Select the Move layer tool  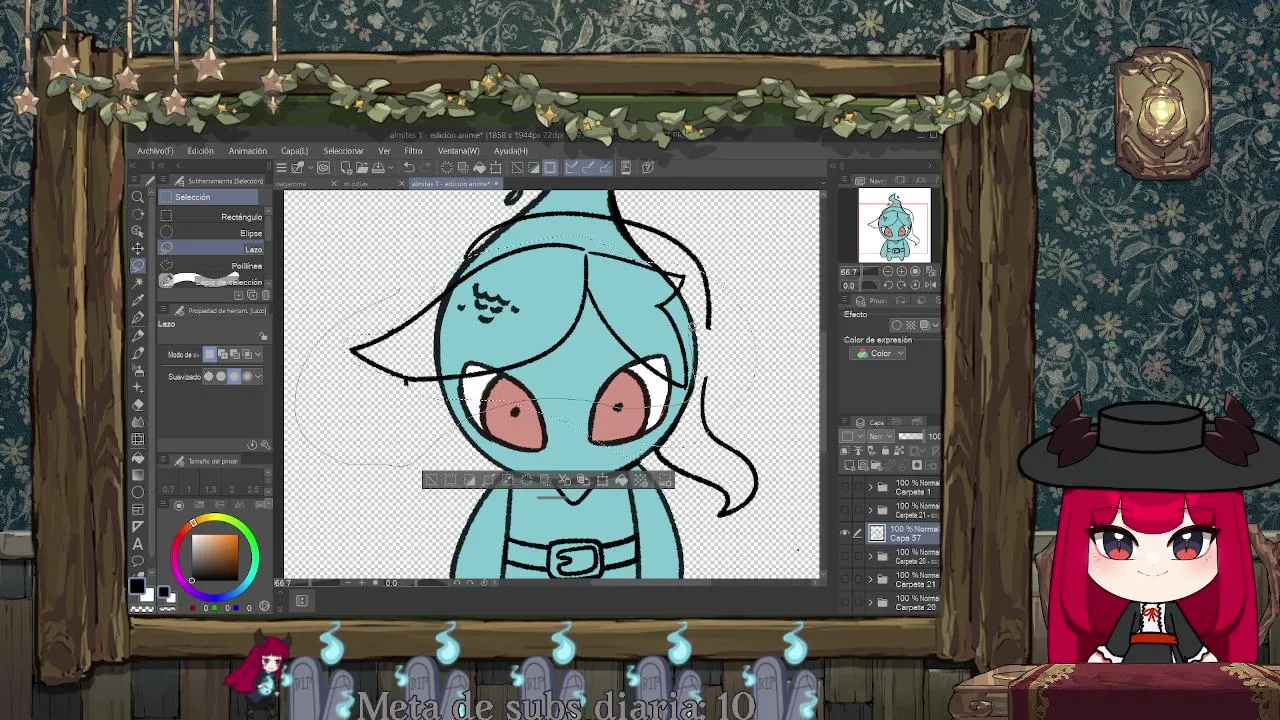click(138, 248)
